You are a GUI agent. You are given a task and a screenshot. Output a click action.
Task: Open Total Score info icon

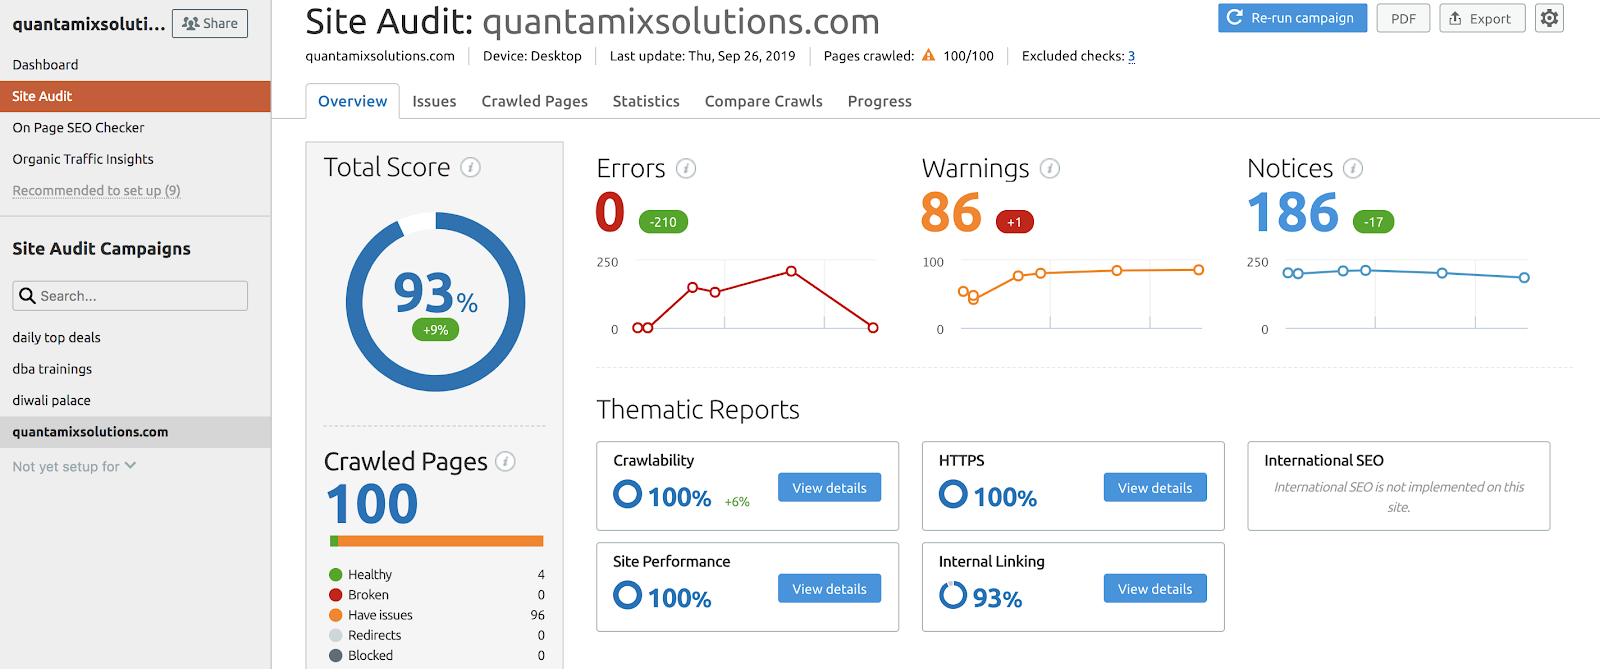coord(470,167)
